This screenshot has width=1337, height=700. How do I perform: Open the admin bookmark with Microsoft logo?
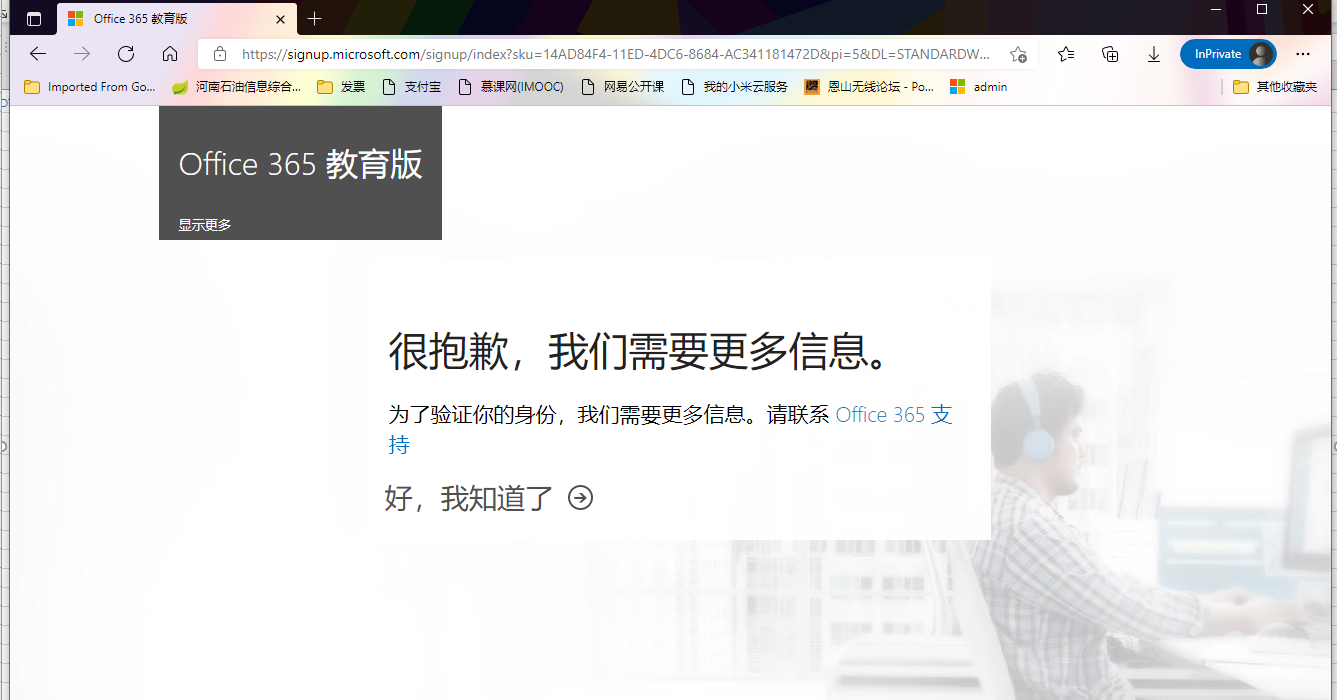(x=979, y=87)
